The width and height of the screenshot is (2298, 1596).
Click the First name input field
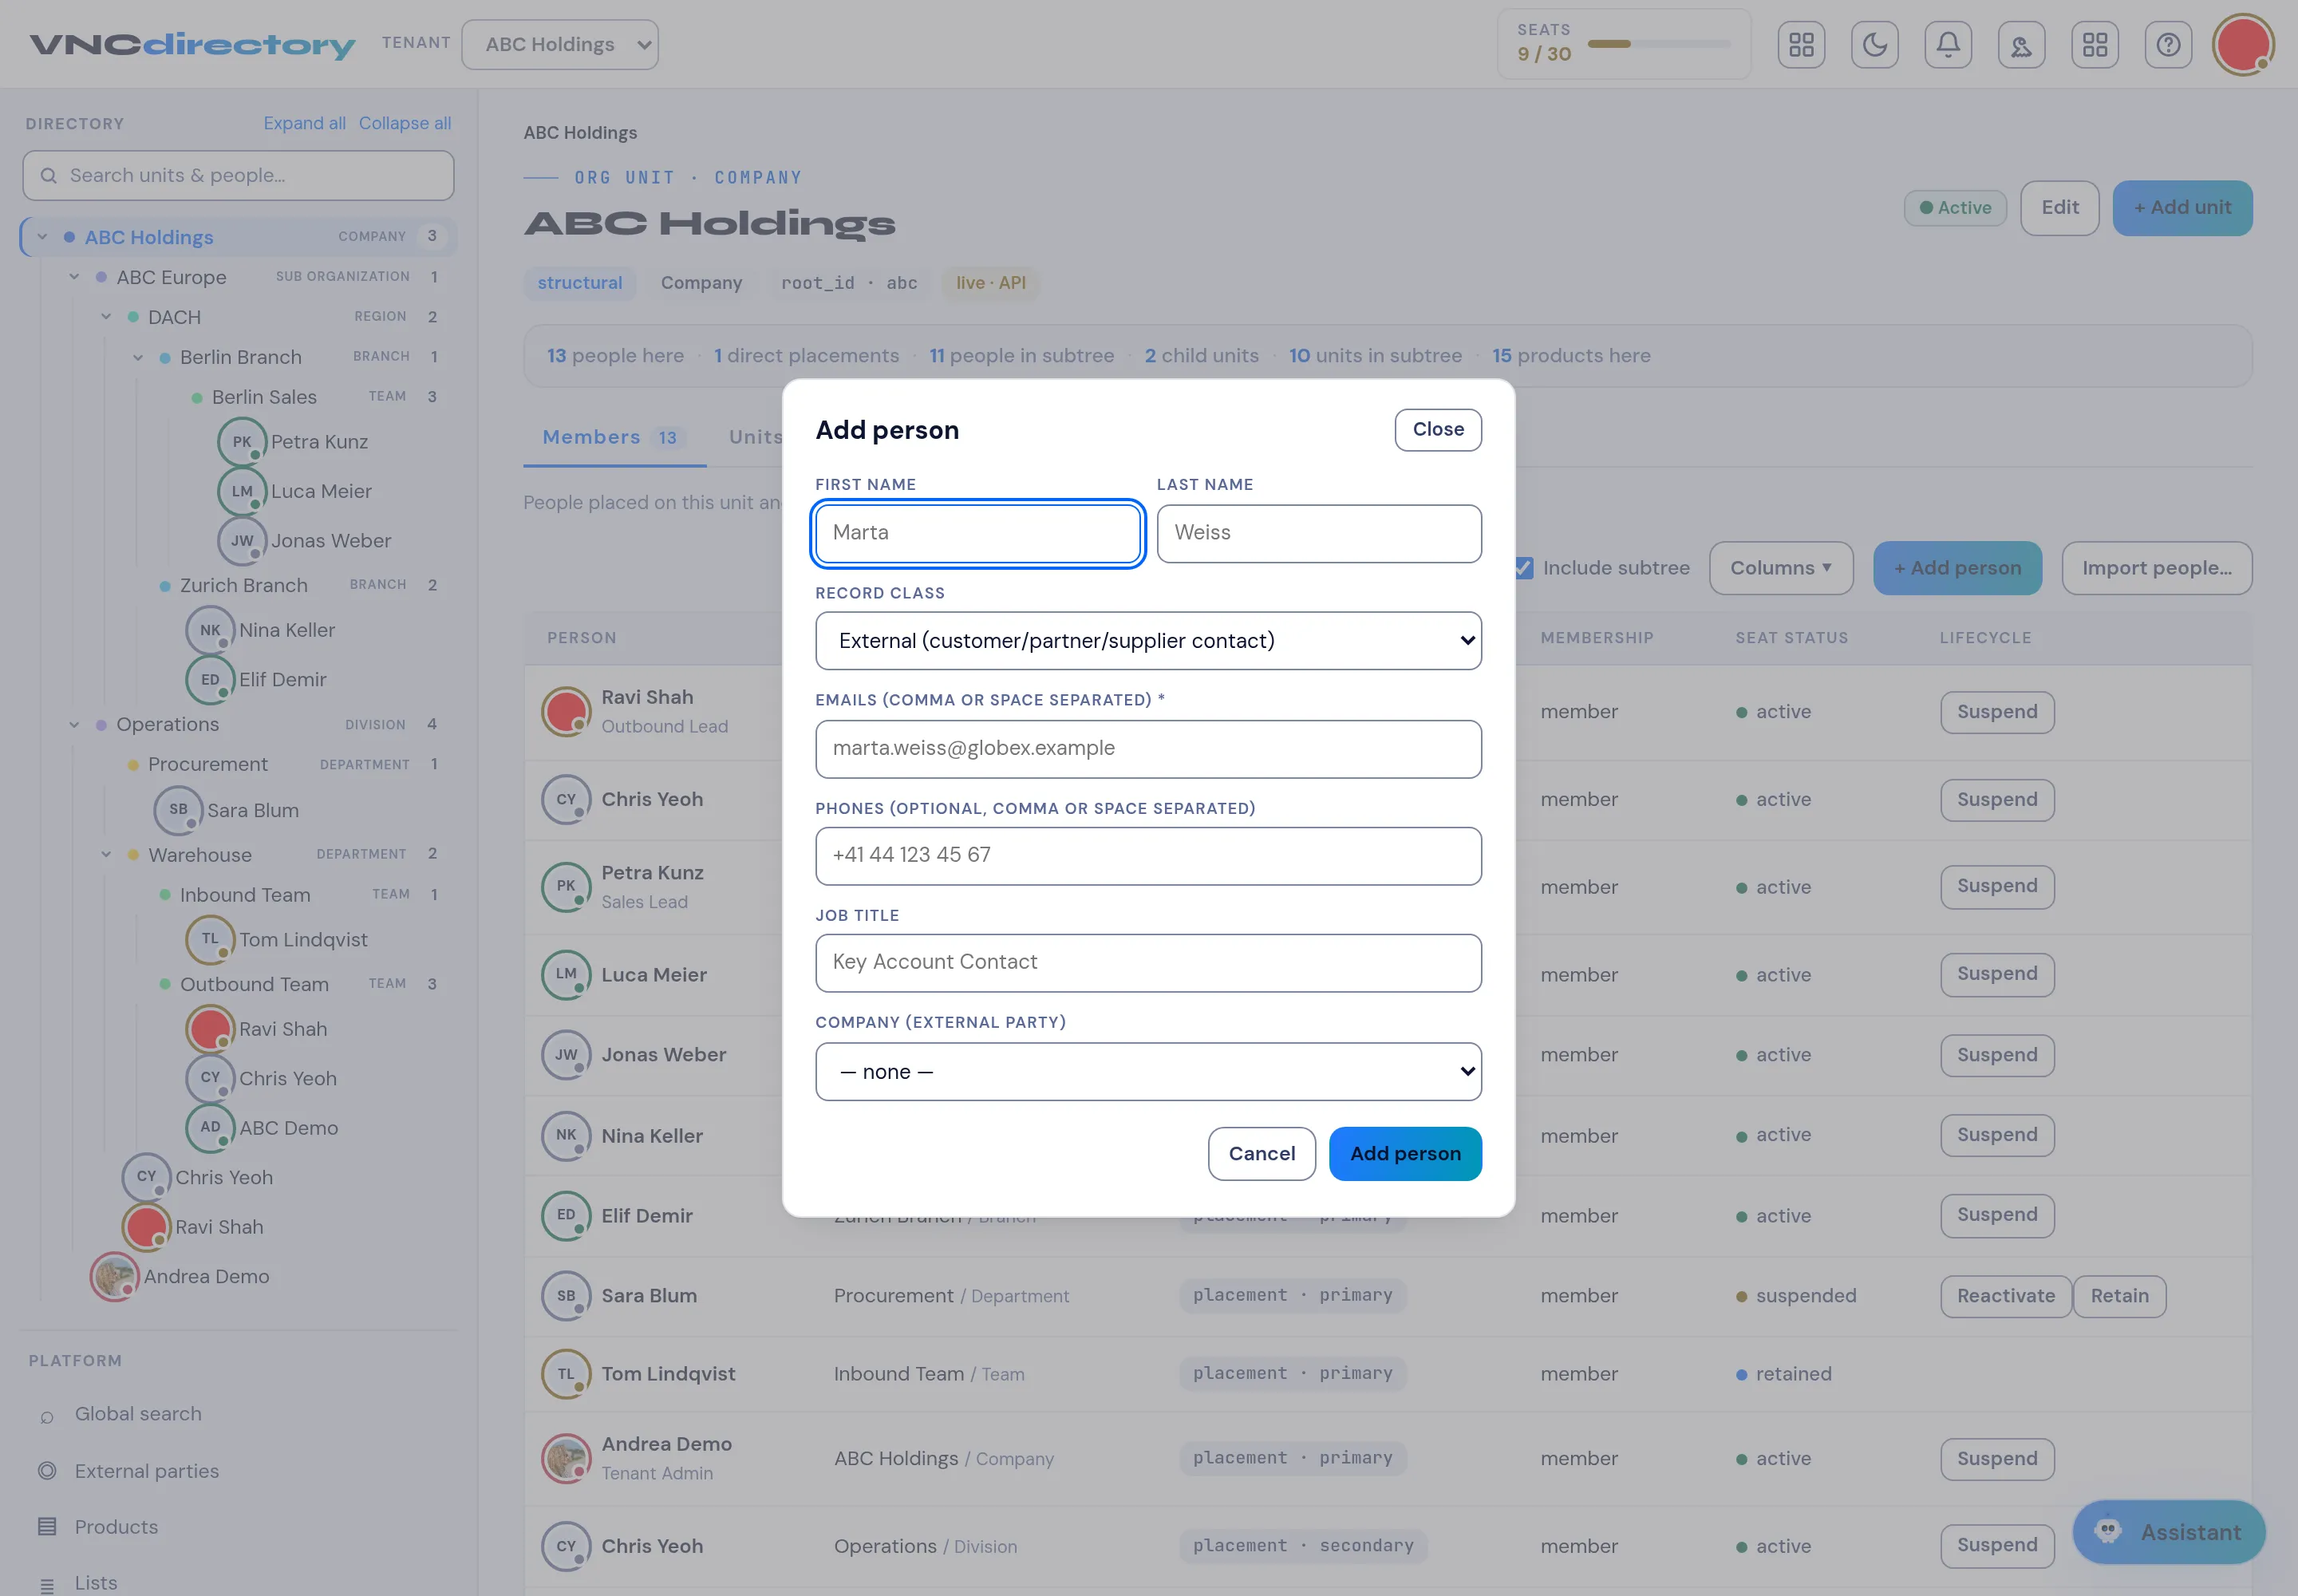coord(978,533)
